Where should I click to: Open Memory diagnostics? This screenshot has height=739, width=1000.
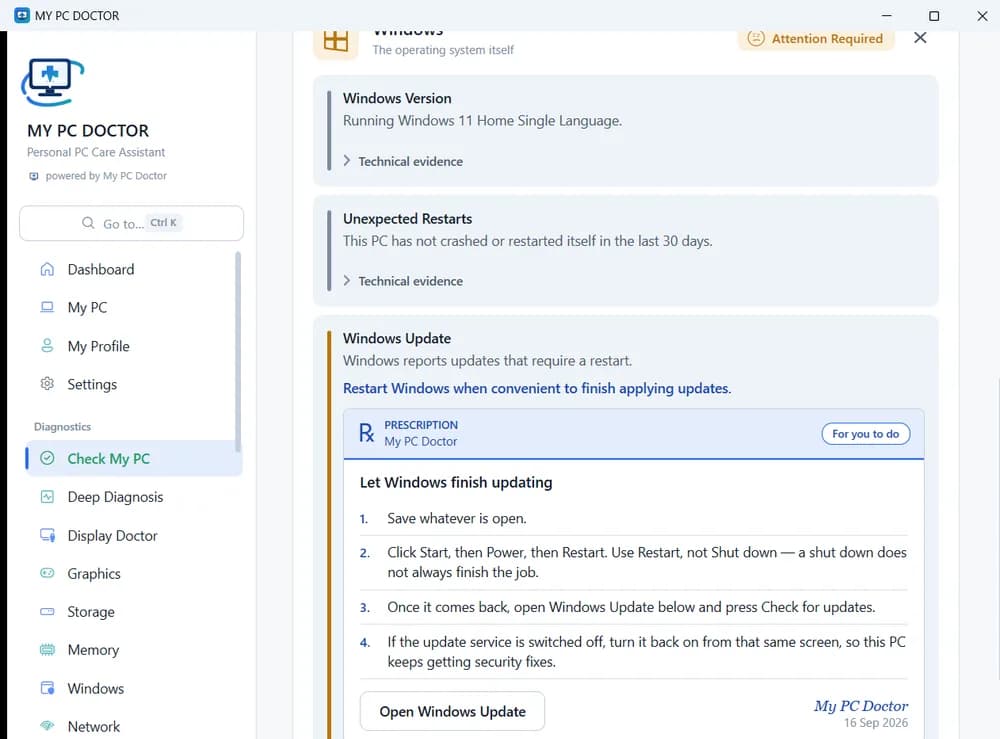pyautogui.click(x=134, y=650)
